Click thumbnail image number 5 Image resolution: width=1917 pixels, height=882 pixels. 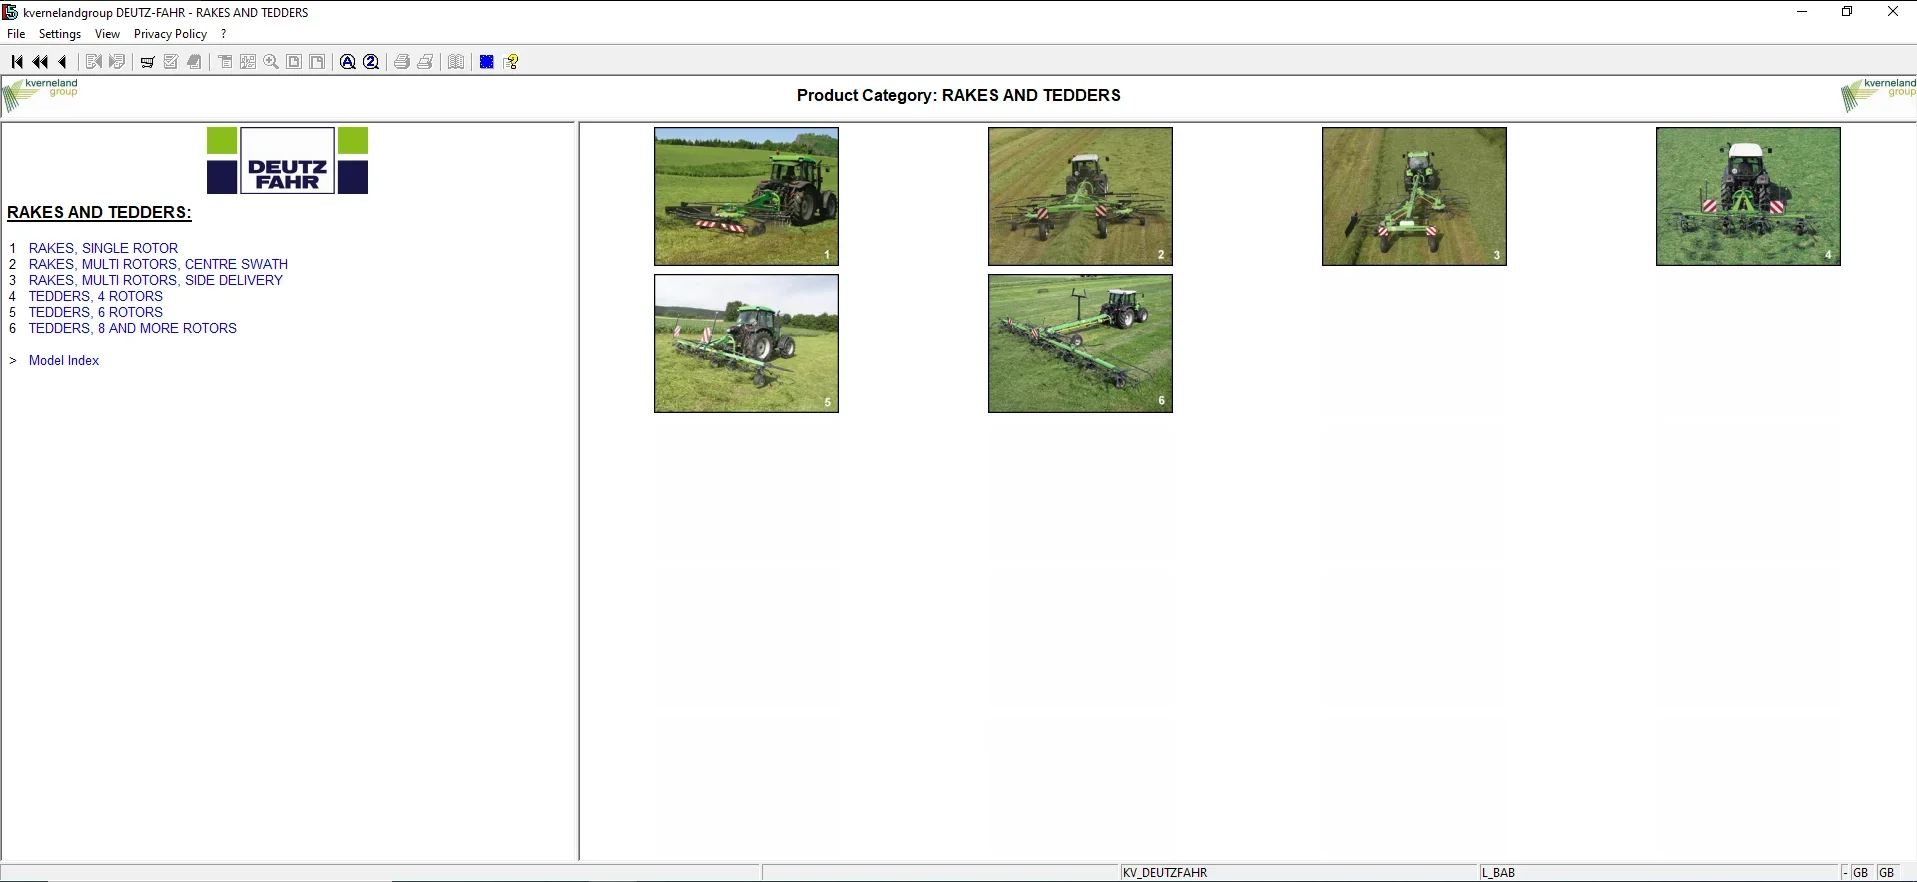746,343
